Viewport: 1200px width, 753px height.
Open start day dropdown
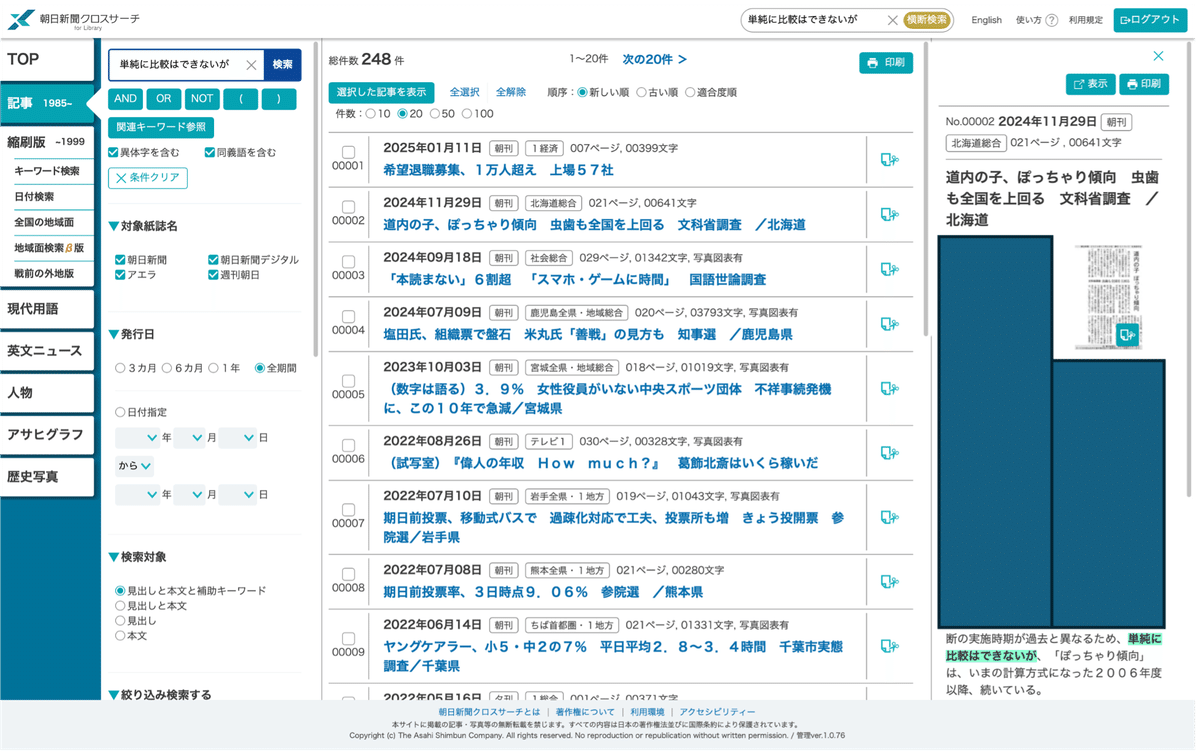point(238,438)
